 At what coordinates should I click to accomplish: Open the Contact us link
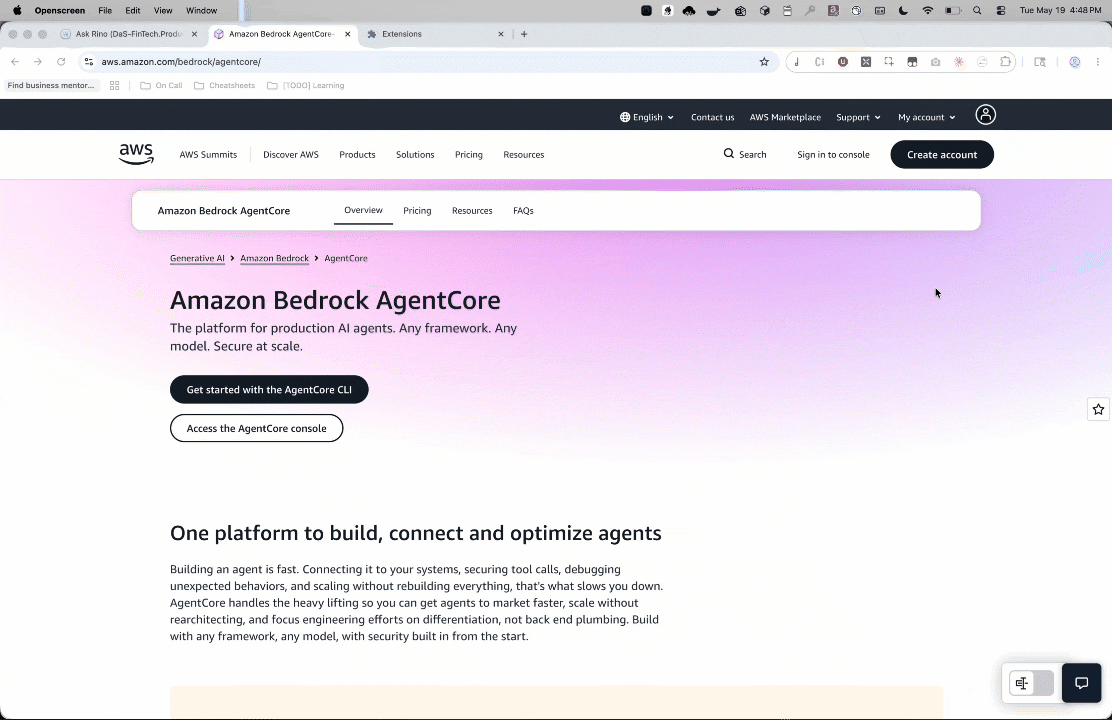coord(713,117)
